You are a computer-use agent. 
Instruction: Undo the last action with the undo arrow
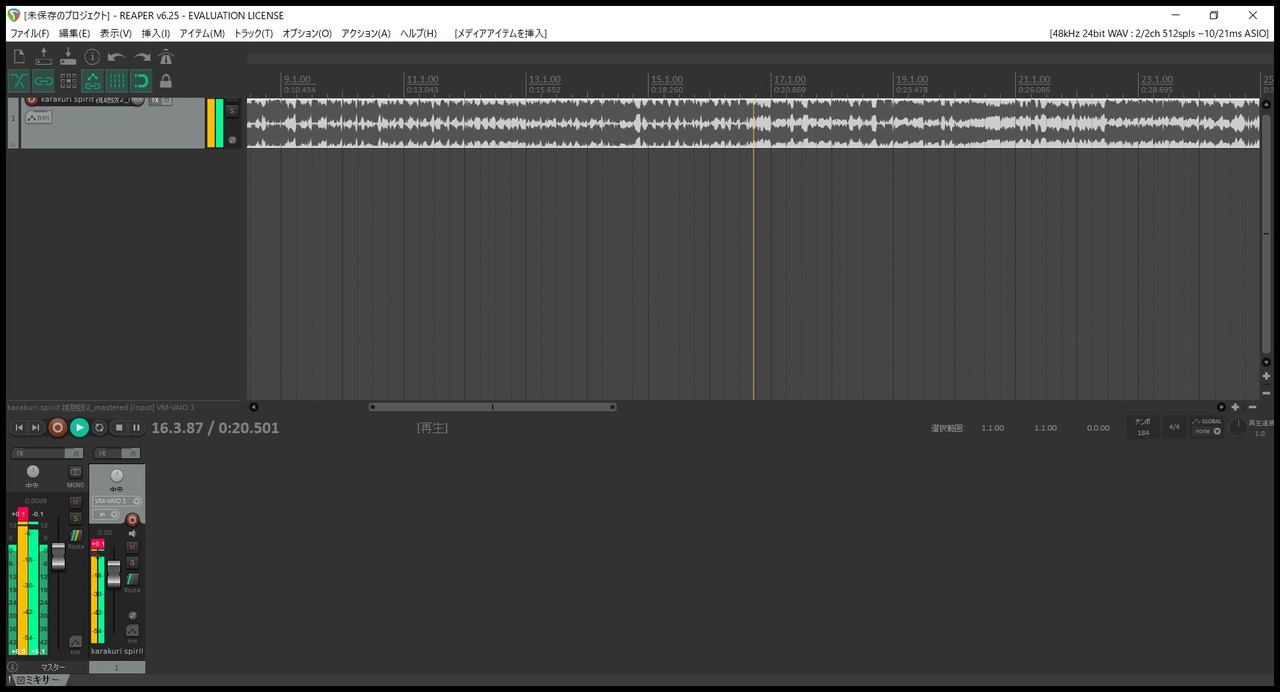pyautogui.click(x=116, y=57)
